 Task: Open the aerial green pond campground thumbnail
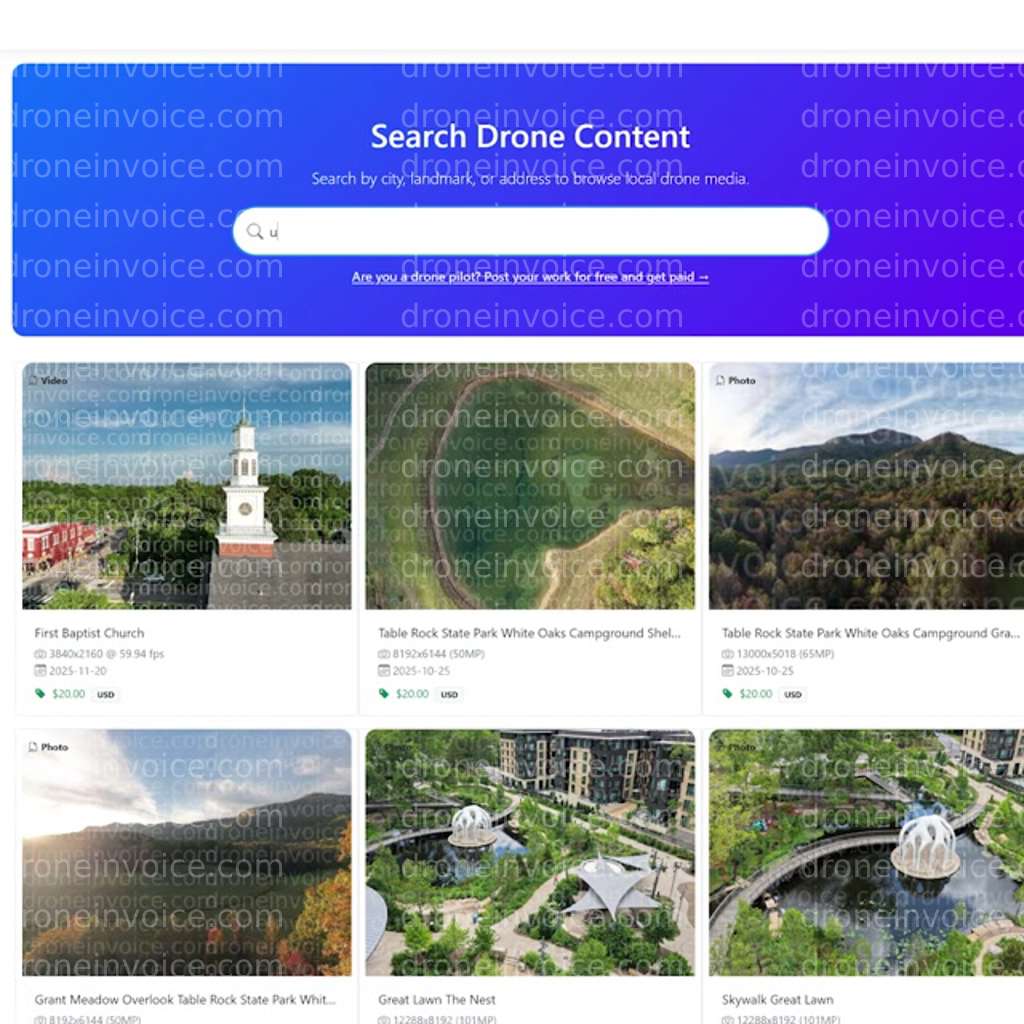click(x=530, y=486)
